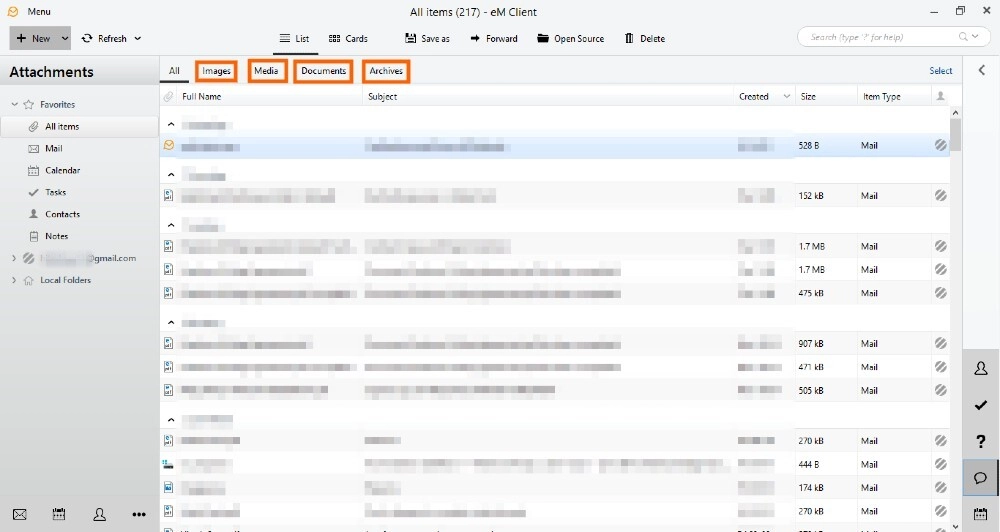Image resolution: width=1000 pixels, height=532 pixels.
Task: Select the All filter tab
Action: (174, 71)
